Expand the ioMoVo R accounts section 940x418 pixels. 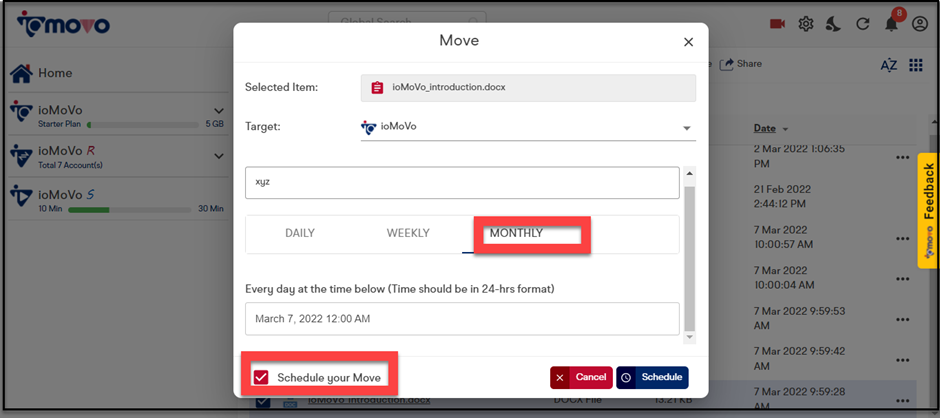[219, 156]
